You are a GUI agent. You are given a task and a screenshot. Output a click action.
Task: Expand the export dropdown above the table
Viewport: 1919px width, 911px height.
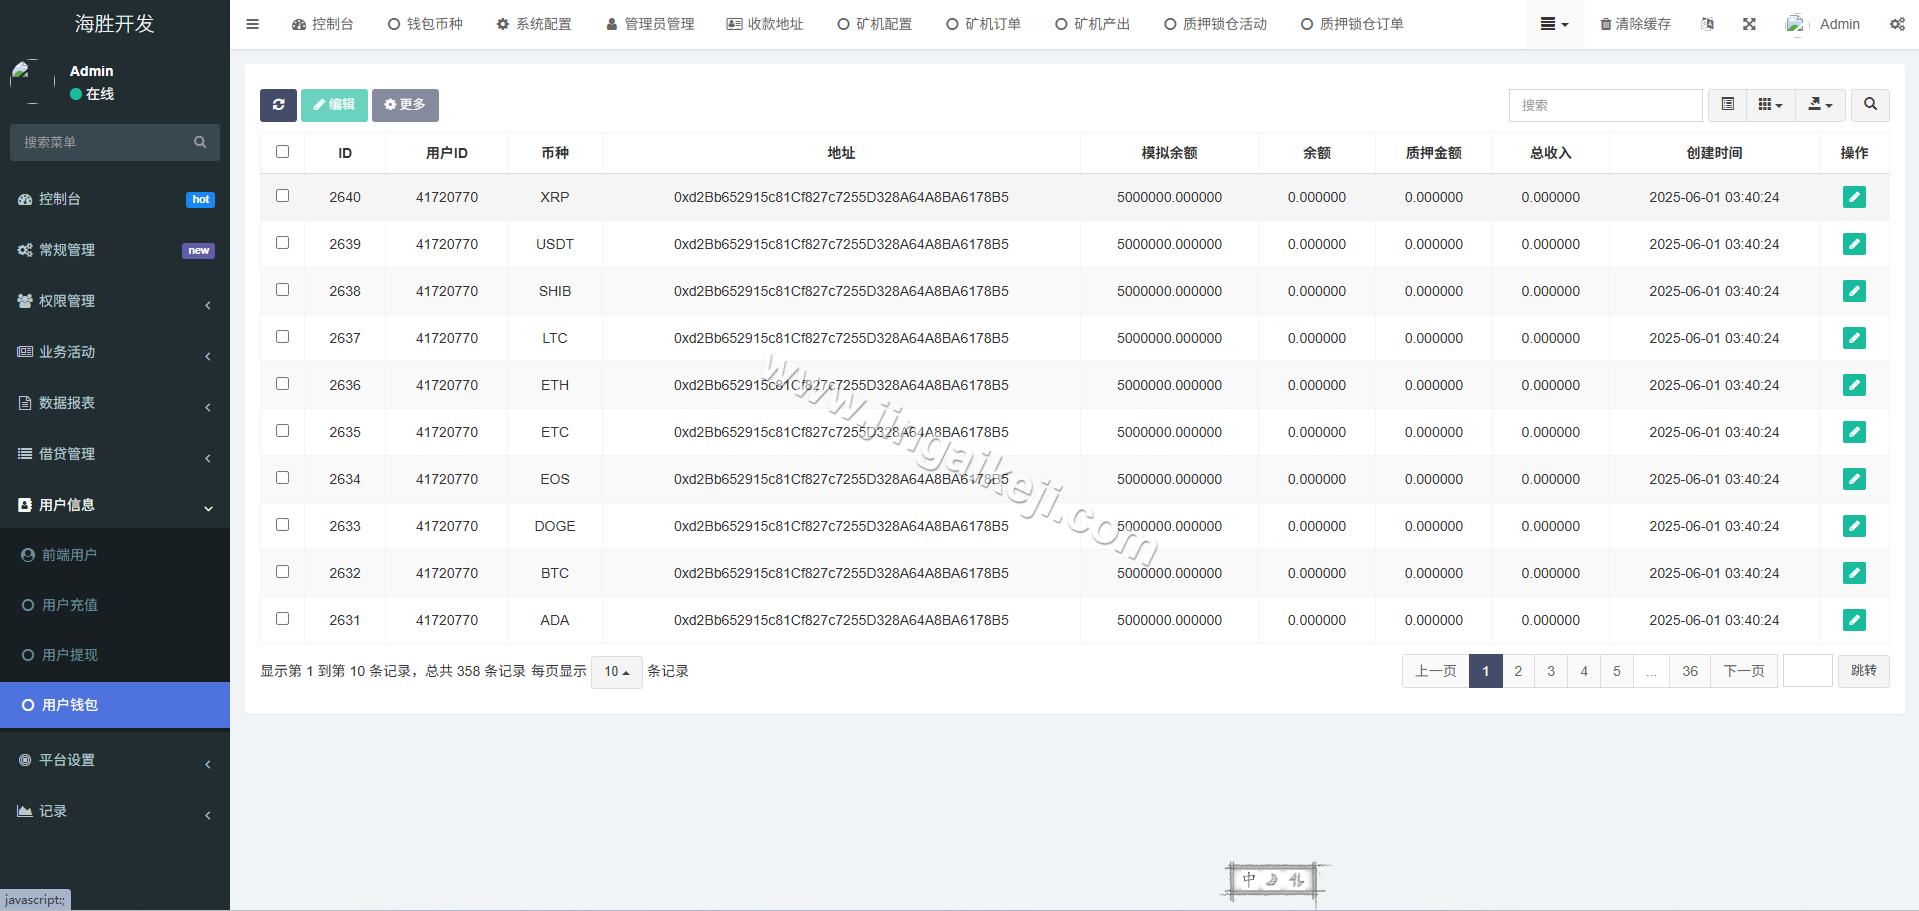coord(1819,105)
